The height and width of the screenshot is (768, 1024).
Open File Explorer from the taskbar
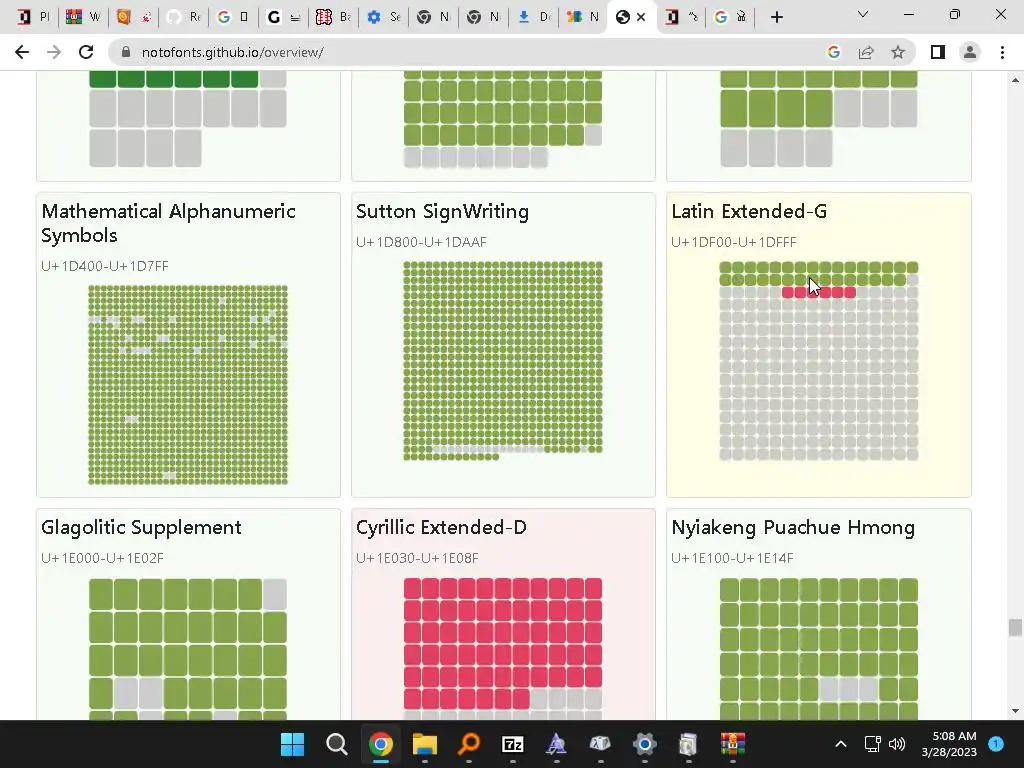(424, 744)
